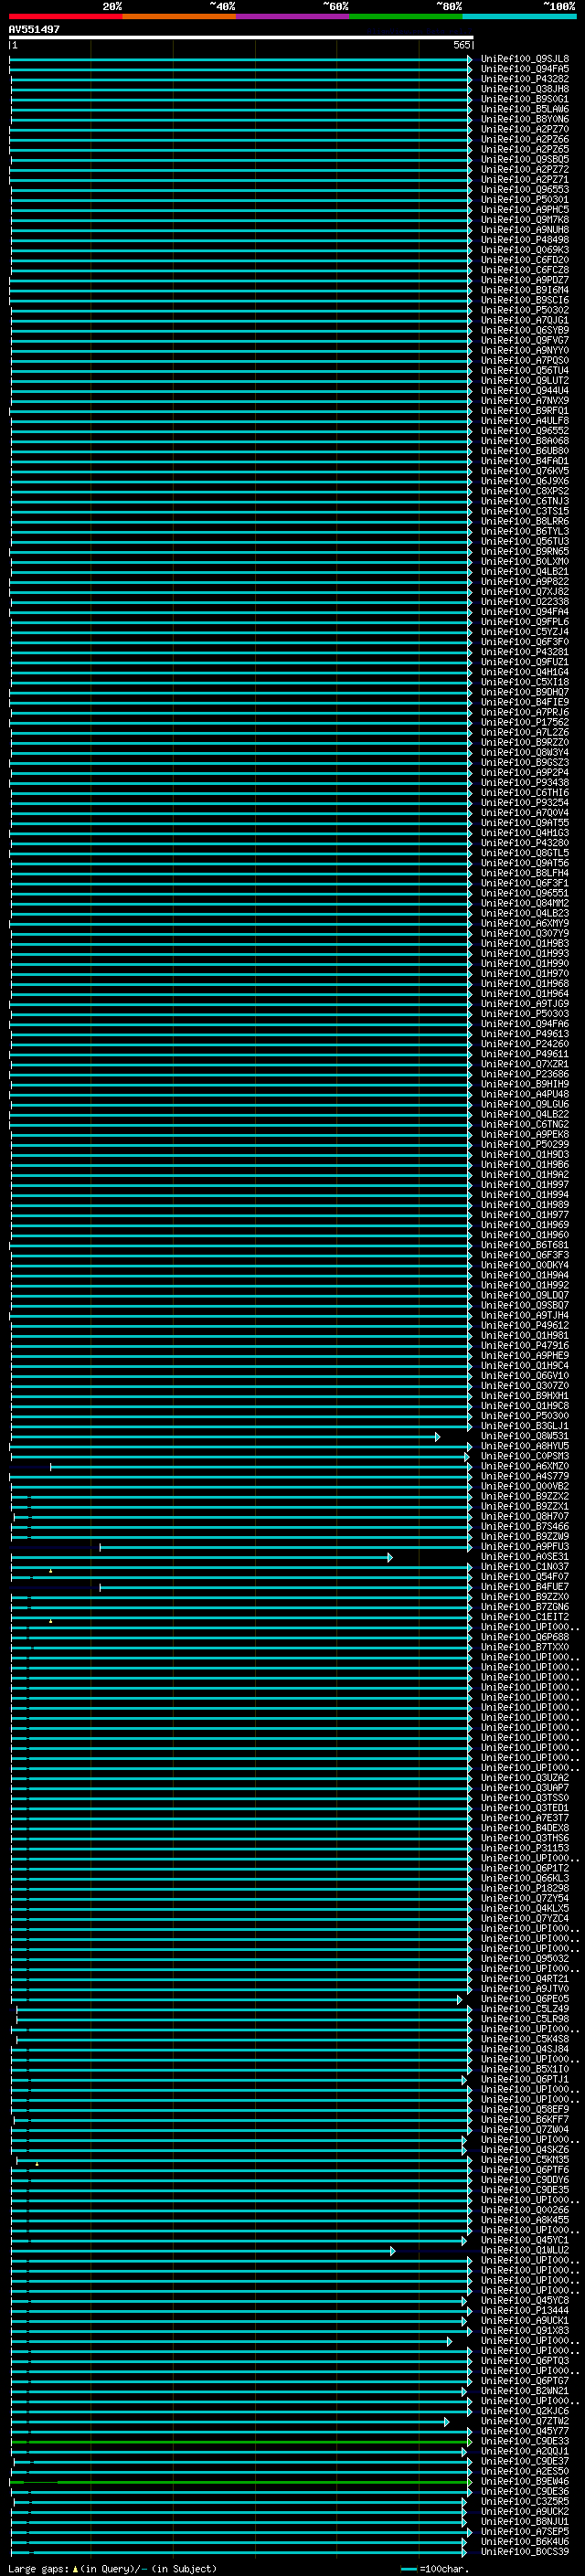Image resolution: width=585 pixels, height=2576 pixels.
Task: Select the UniRef100_Q38JH8 label
Action: coord(525,89)
